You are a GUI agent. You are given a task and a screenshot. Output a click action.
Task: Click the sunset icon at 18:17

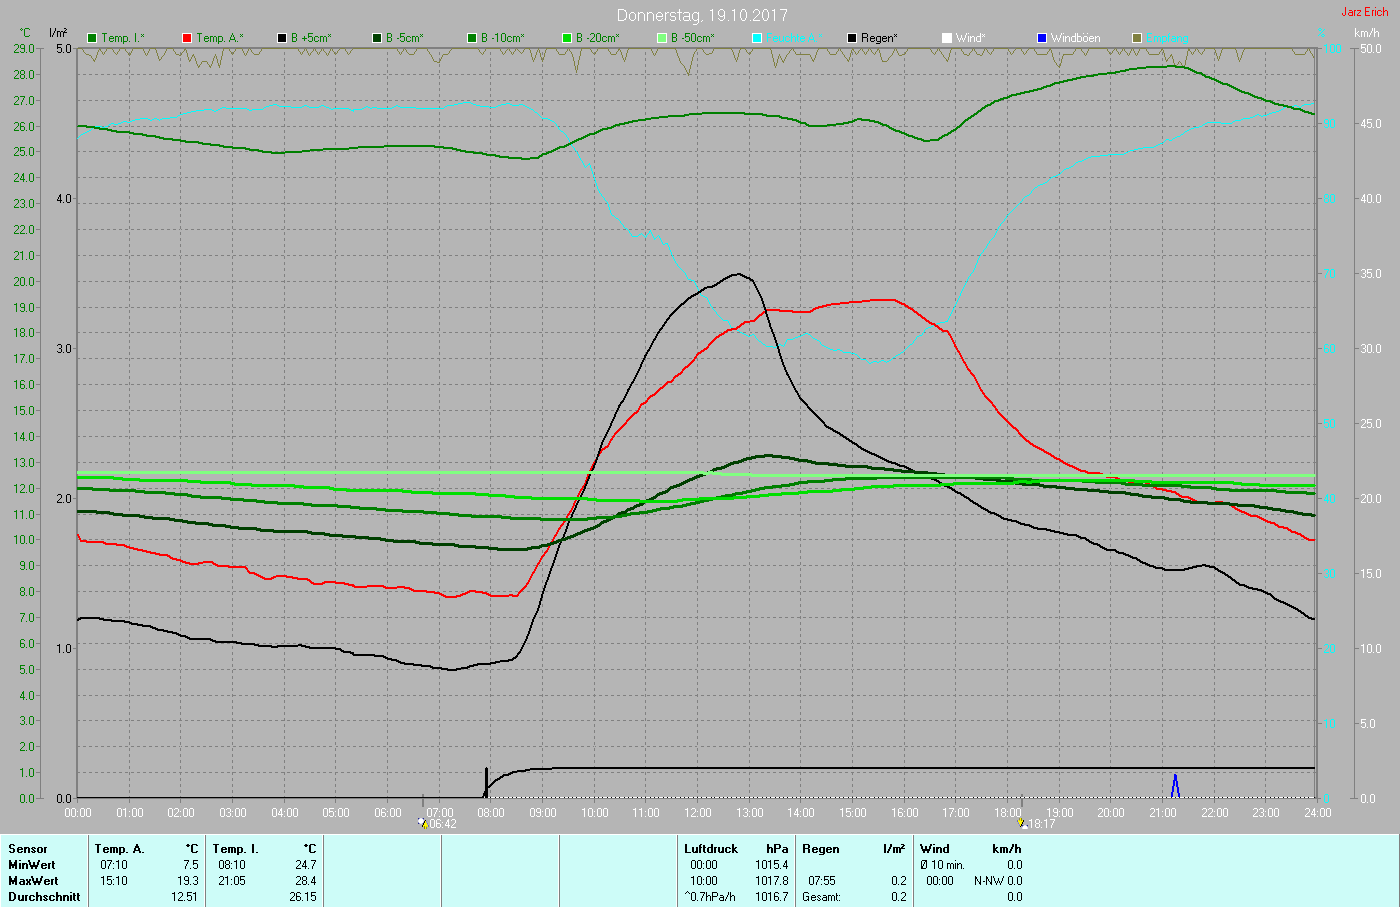pyautogui.click(x=1022, y=823)
